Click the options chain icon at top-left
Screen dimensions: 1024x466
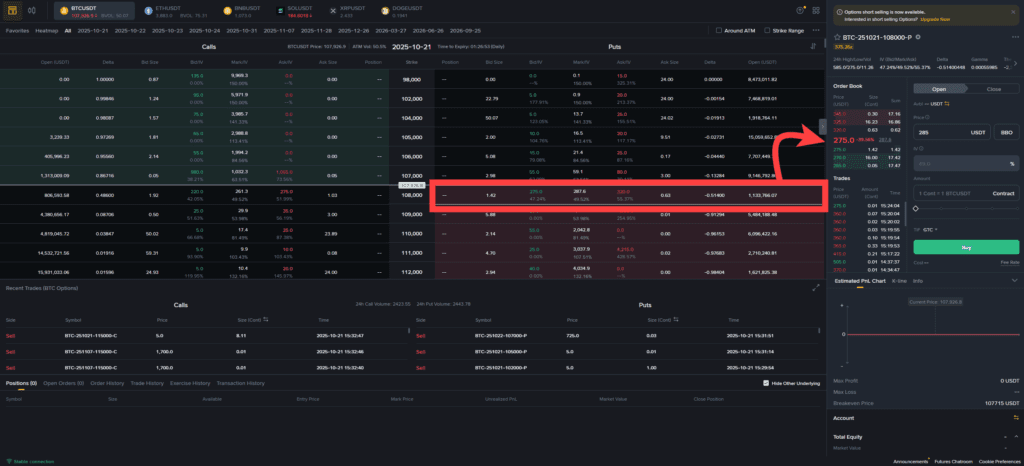point(11,10)
